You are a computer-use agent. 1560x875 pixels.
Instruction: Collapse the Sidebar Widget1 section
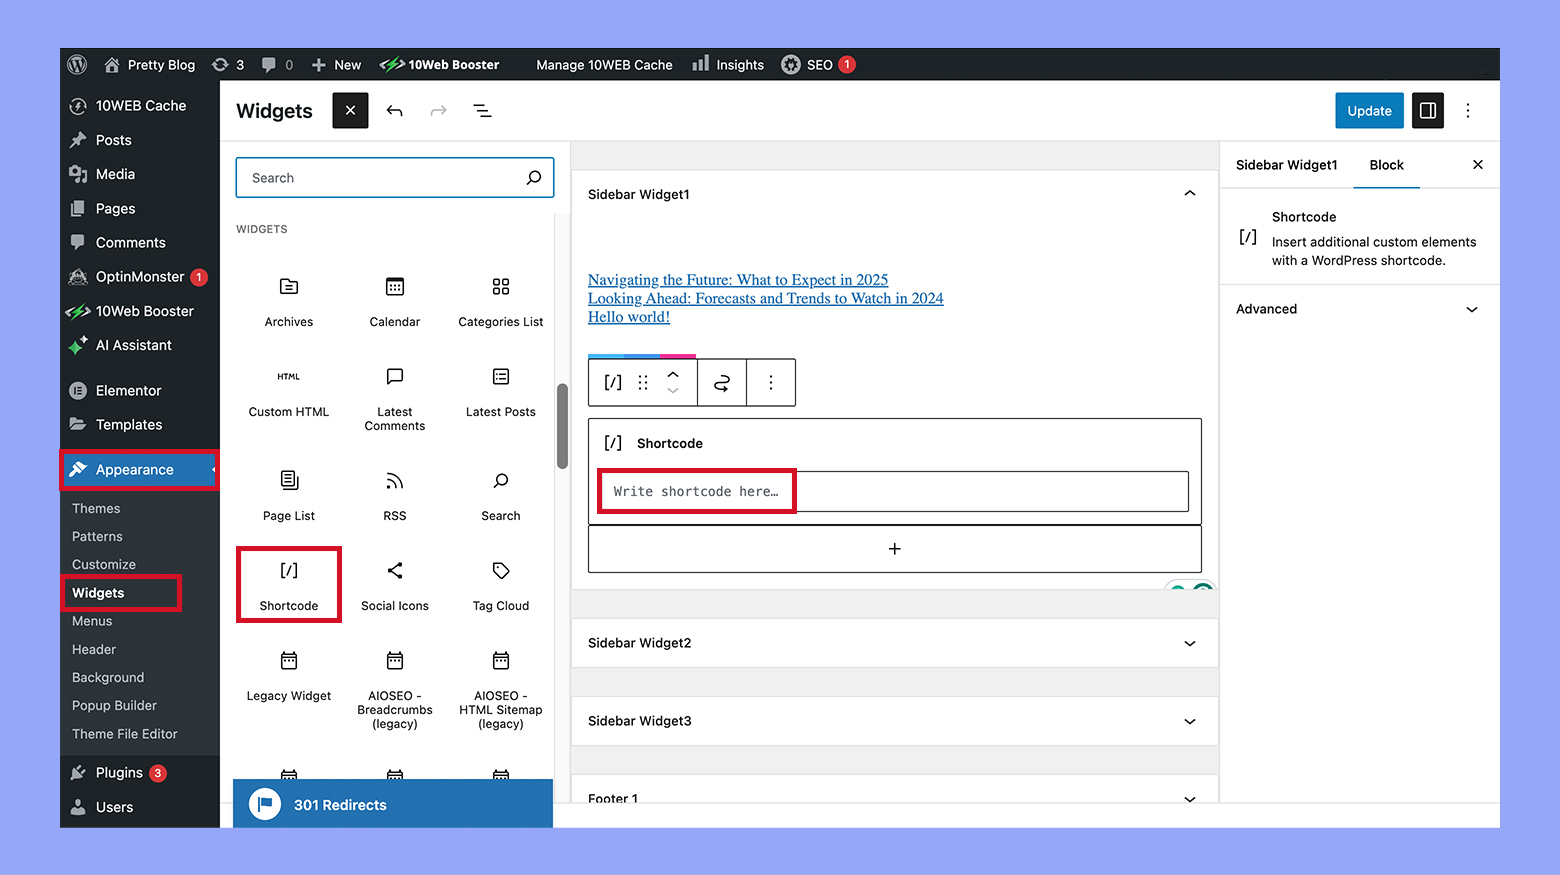(x=1189, y=193)
